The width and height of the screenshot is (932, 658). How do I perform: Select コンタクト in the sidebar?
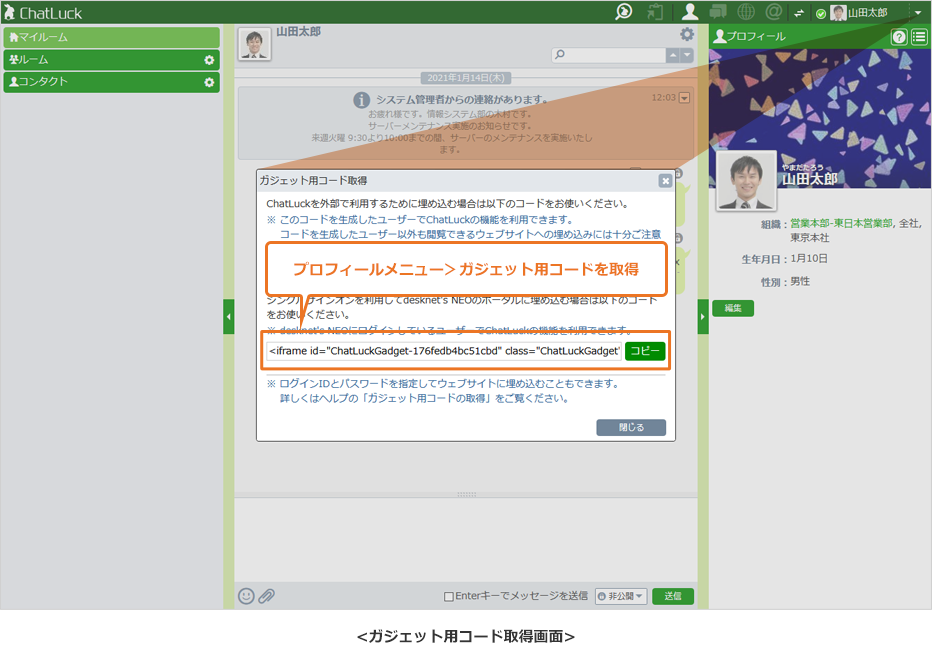[x=112, y=82]
